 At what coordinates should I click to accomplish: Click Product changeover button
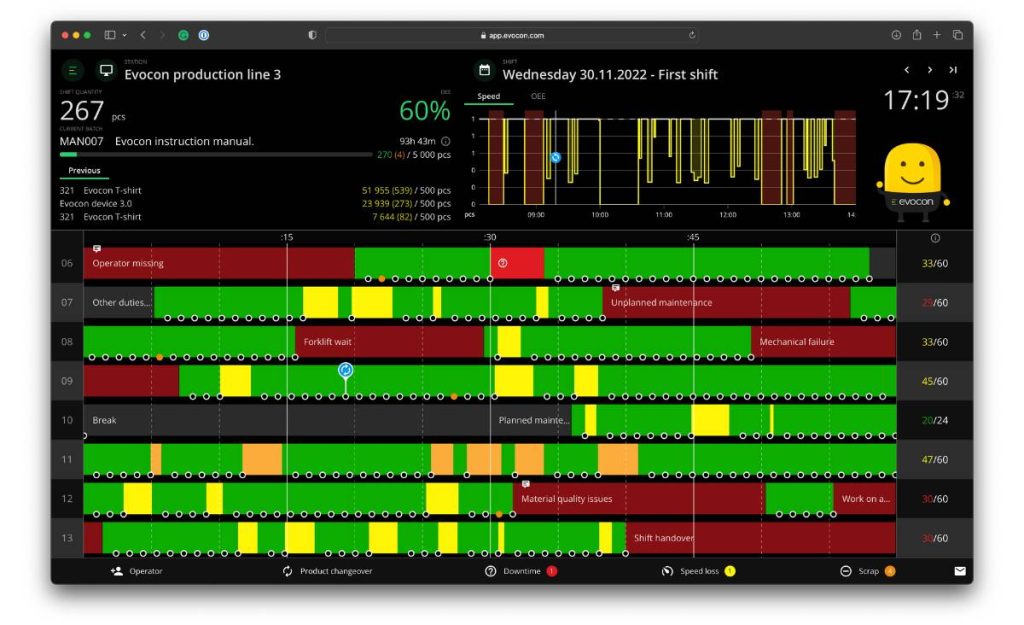pos(327,571)
